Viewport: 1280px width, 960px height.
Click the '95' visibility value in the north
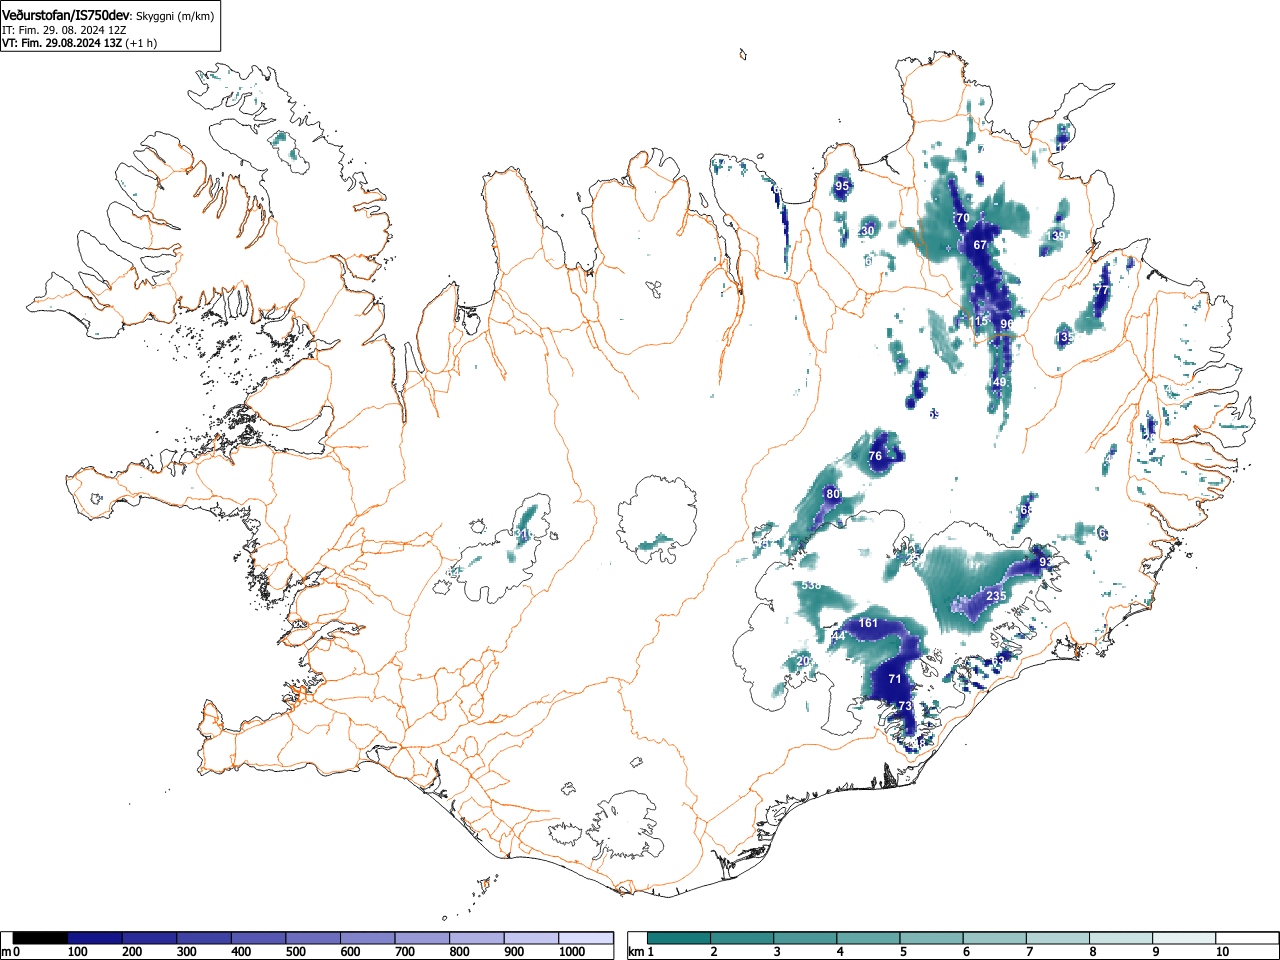click(842, 186)
